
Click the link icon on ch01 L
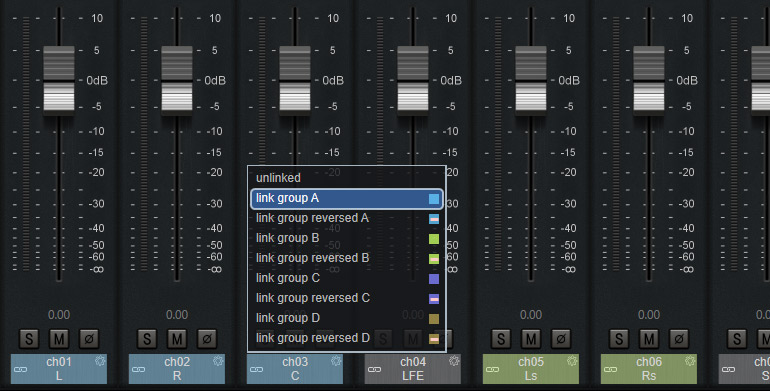point(20,369)
